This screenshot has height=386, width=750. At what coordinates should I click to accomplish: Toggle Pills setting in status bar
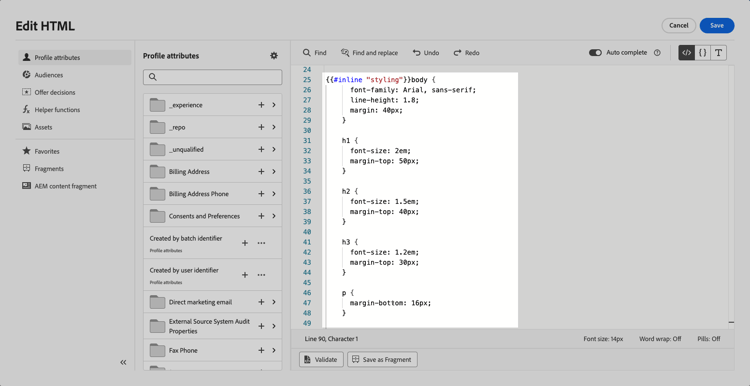click(x=708, y=339)
